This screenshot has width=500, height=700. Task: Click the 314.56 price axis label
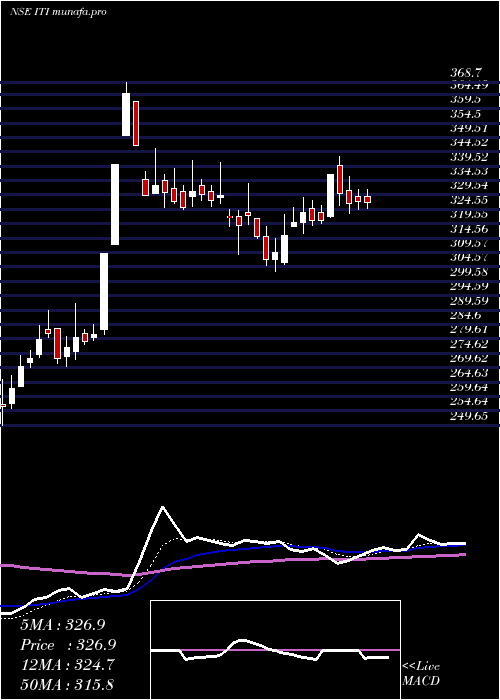(468, 229)
